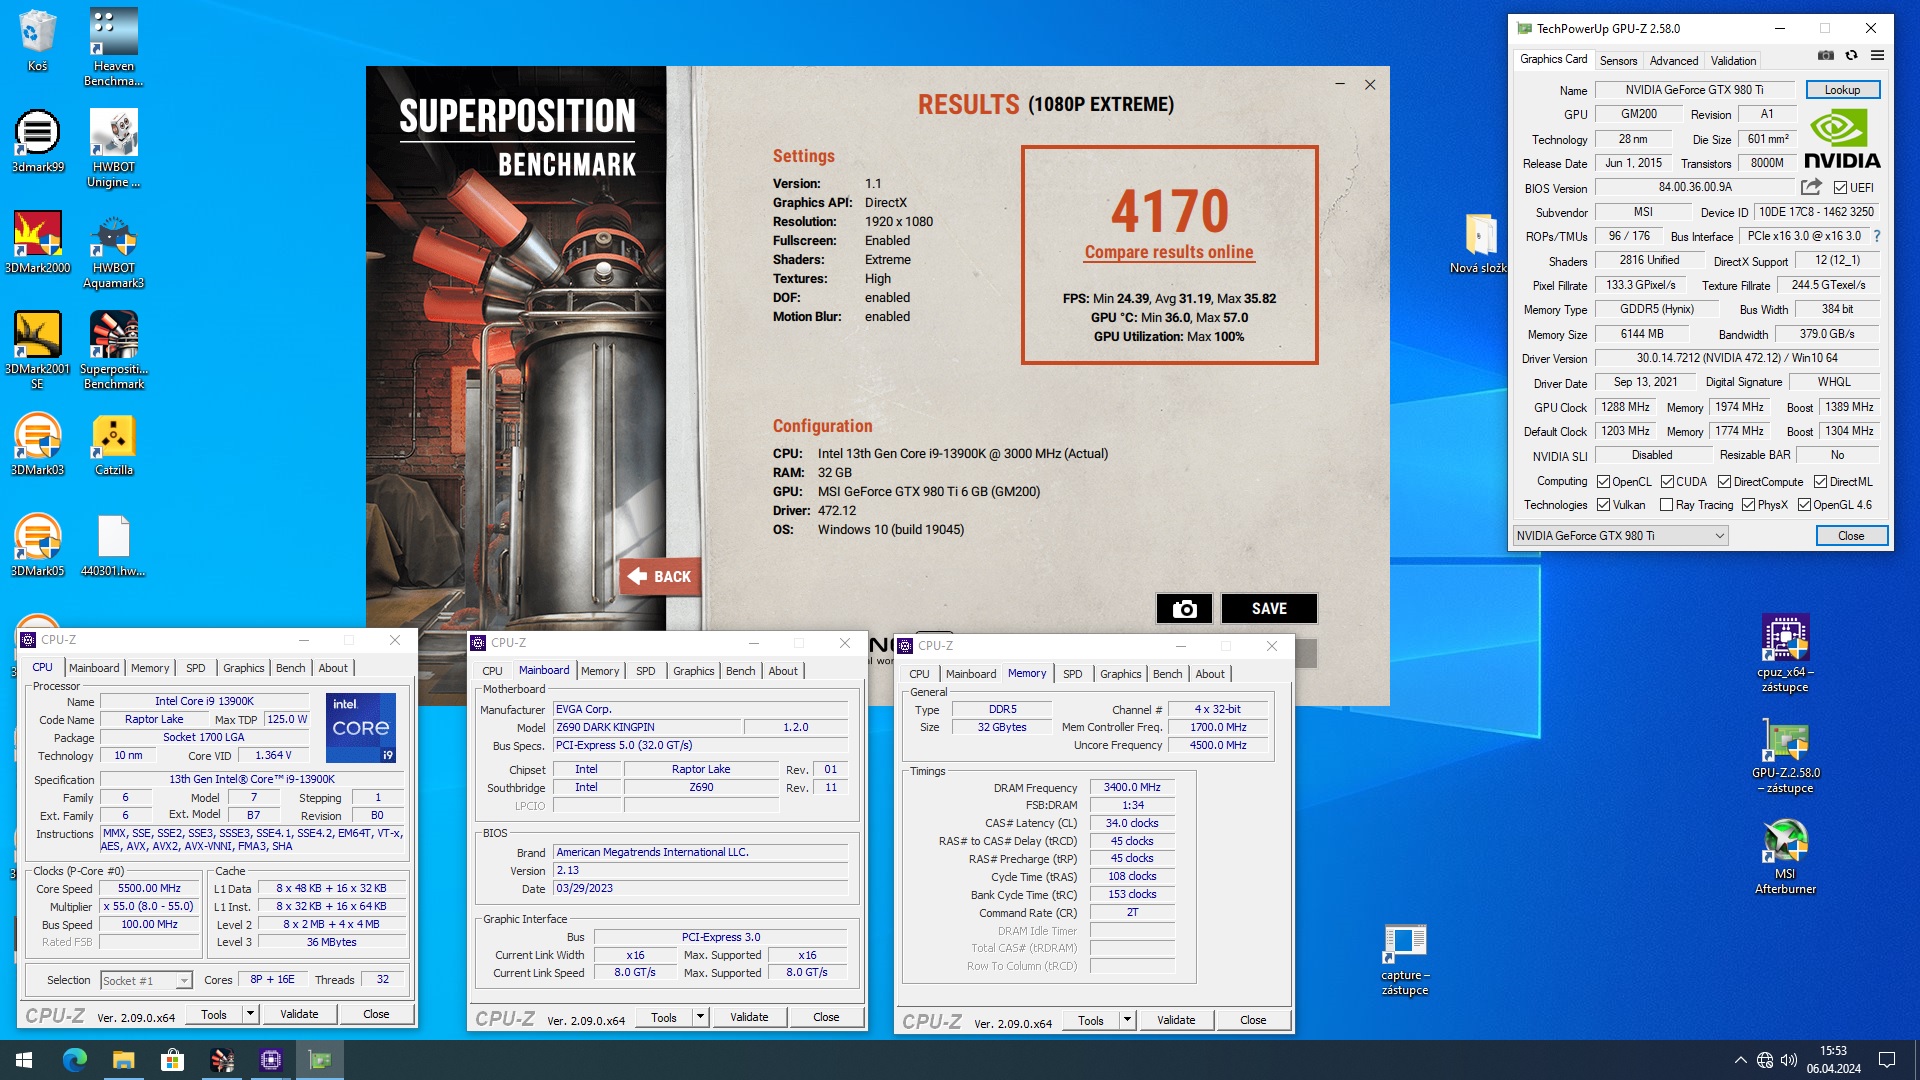The image size is (1920, 1080).
Task: Click the DRAM Frequency 3400.0 MHz value
Action: point(1132,788)
